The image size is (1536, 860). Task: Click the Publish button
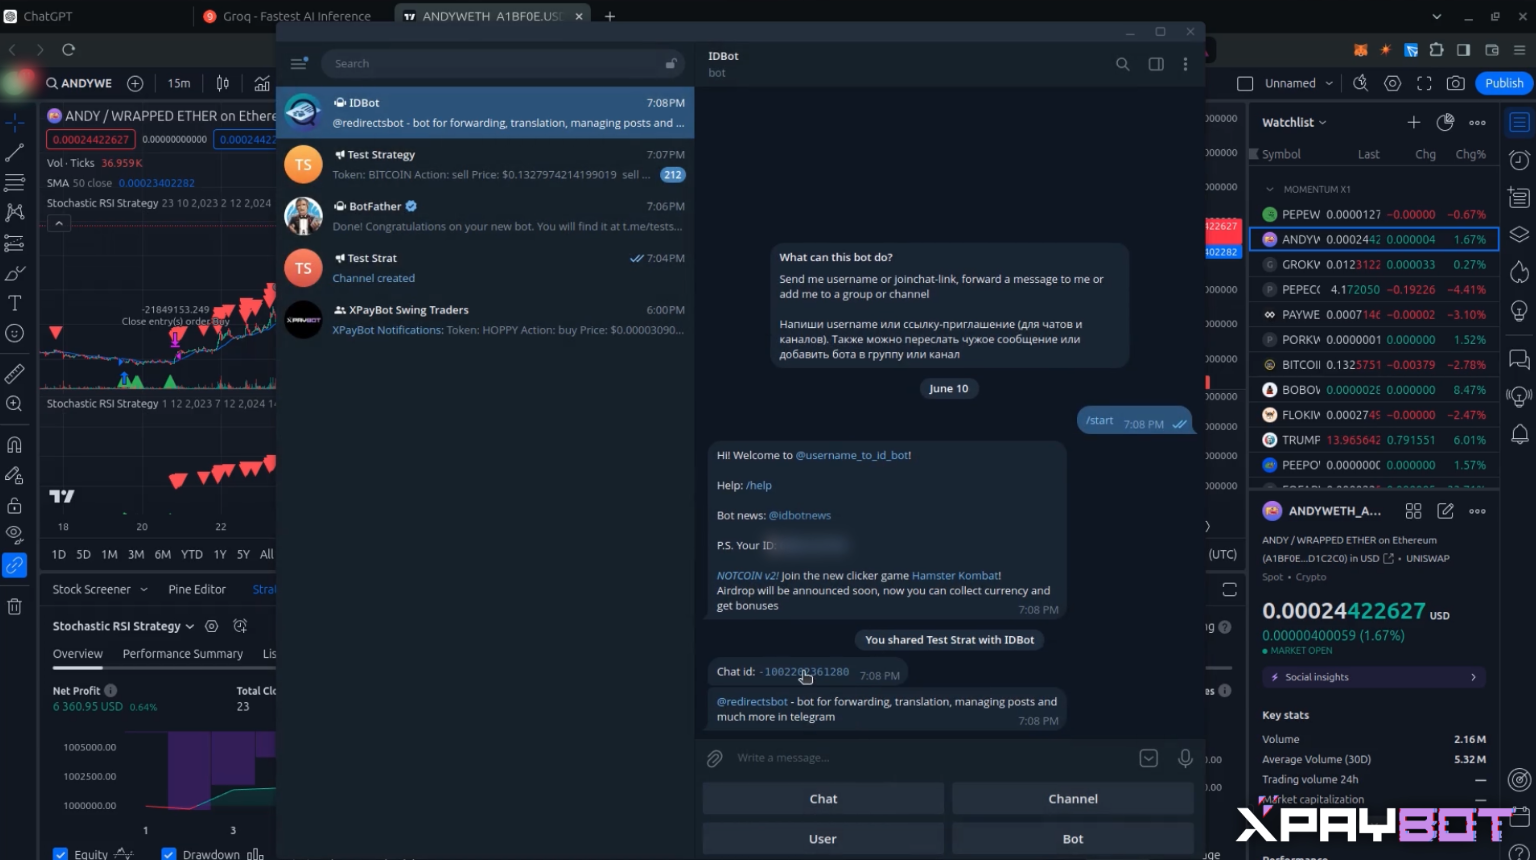(x=1504, y=83)
